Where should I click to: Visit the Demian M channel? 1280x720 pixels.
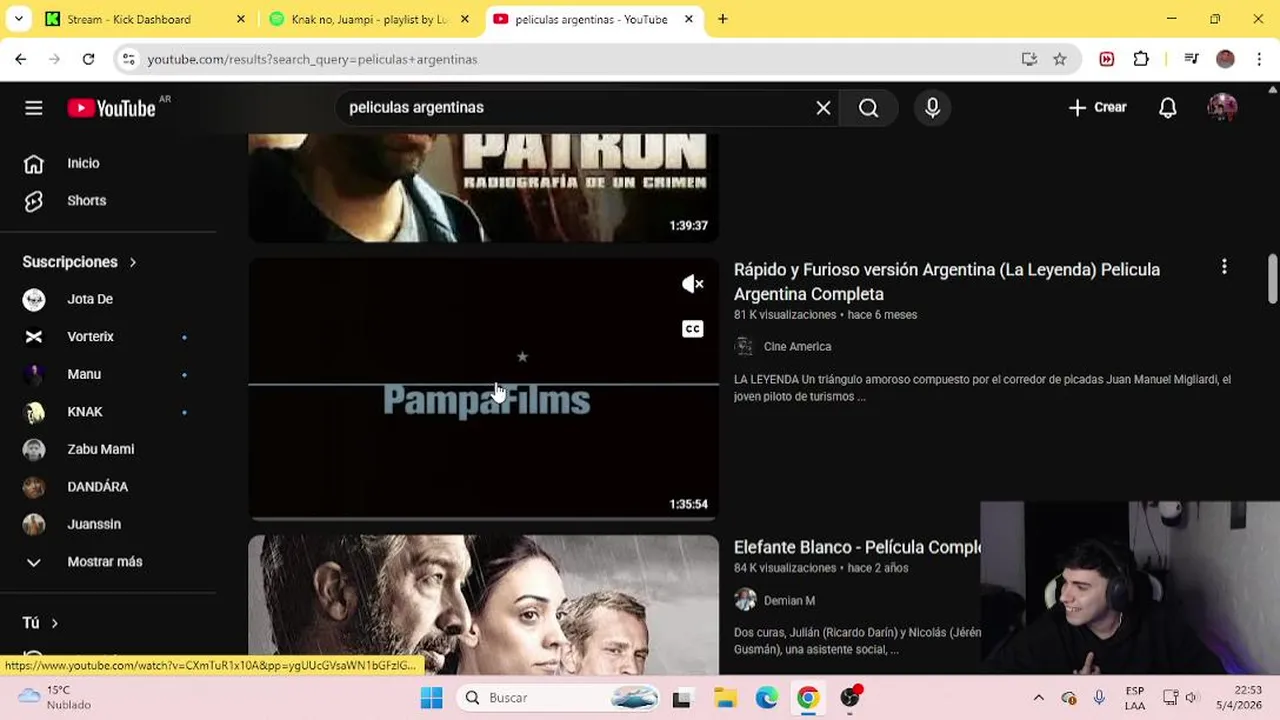789,601
